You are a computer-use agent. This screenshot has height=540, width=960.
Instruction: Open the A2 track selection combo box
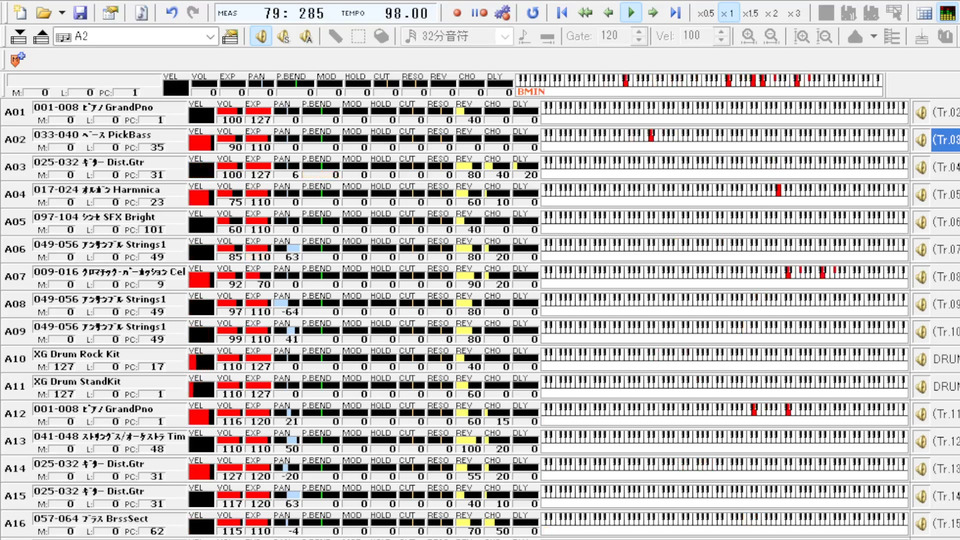(135, 37)
